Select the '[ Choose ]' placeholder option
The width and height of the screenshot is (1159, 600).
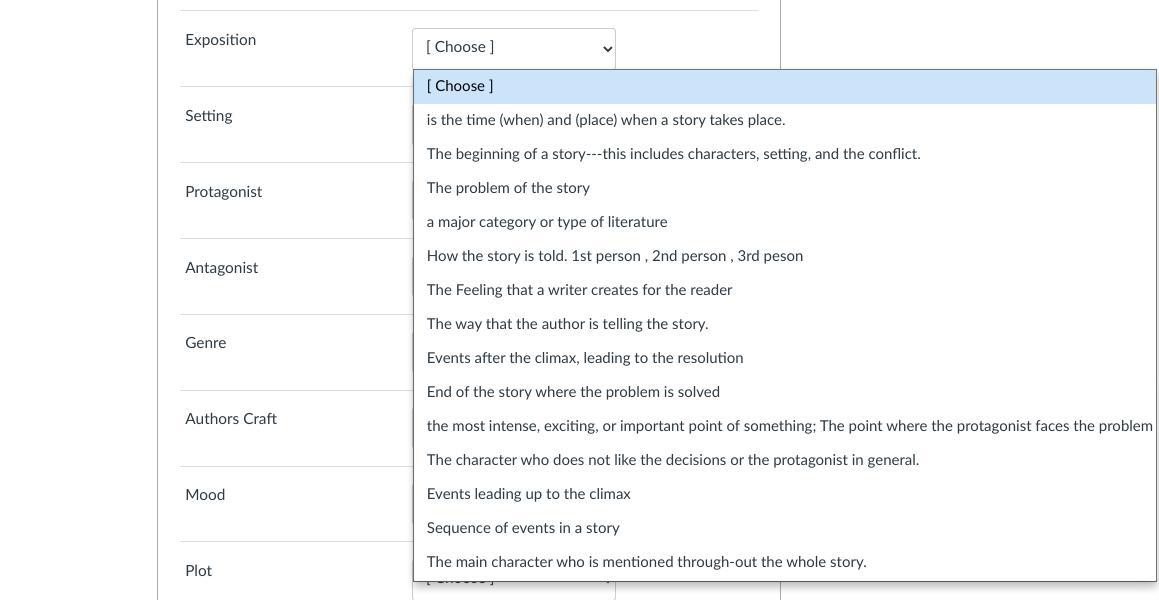click(x=460, y=86)
